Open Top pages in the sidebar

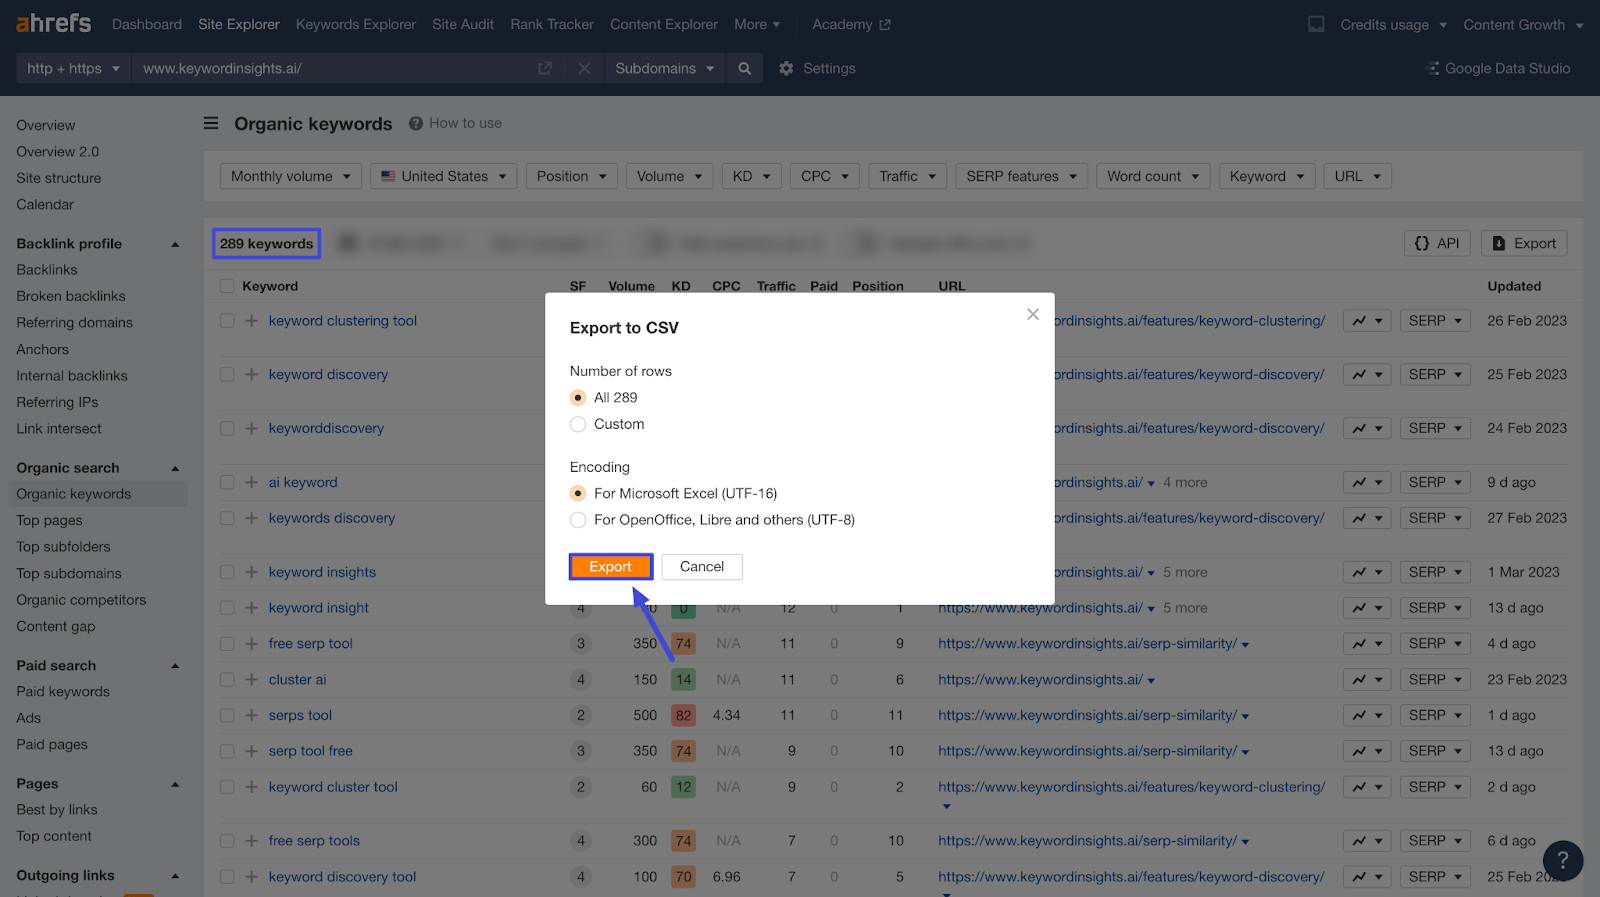point(49,520)
